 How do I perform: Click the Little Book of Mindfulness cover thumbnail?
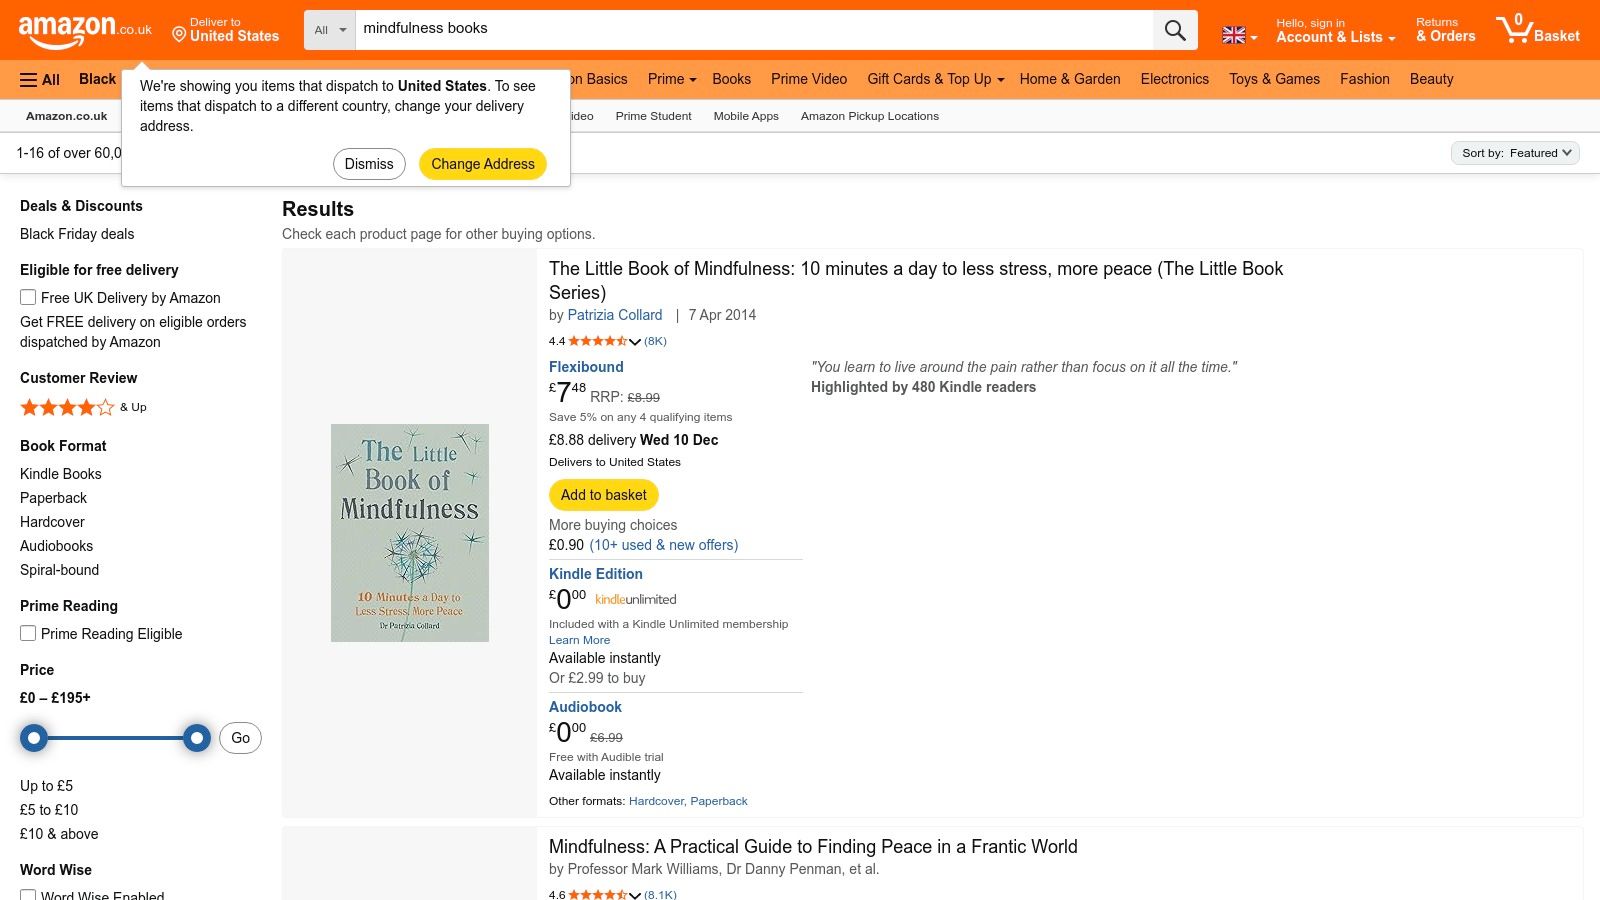click(x=409, y=532)
